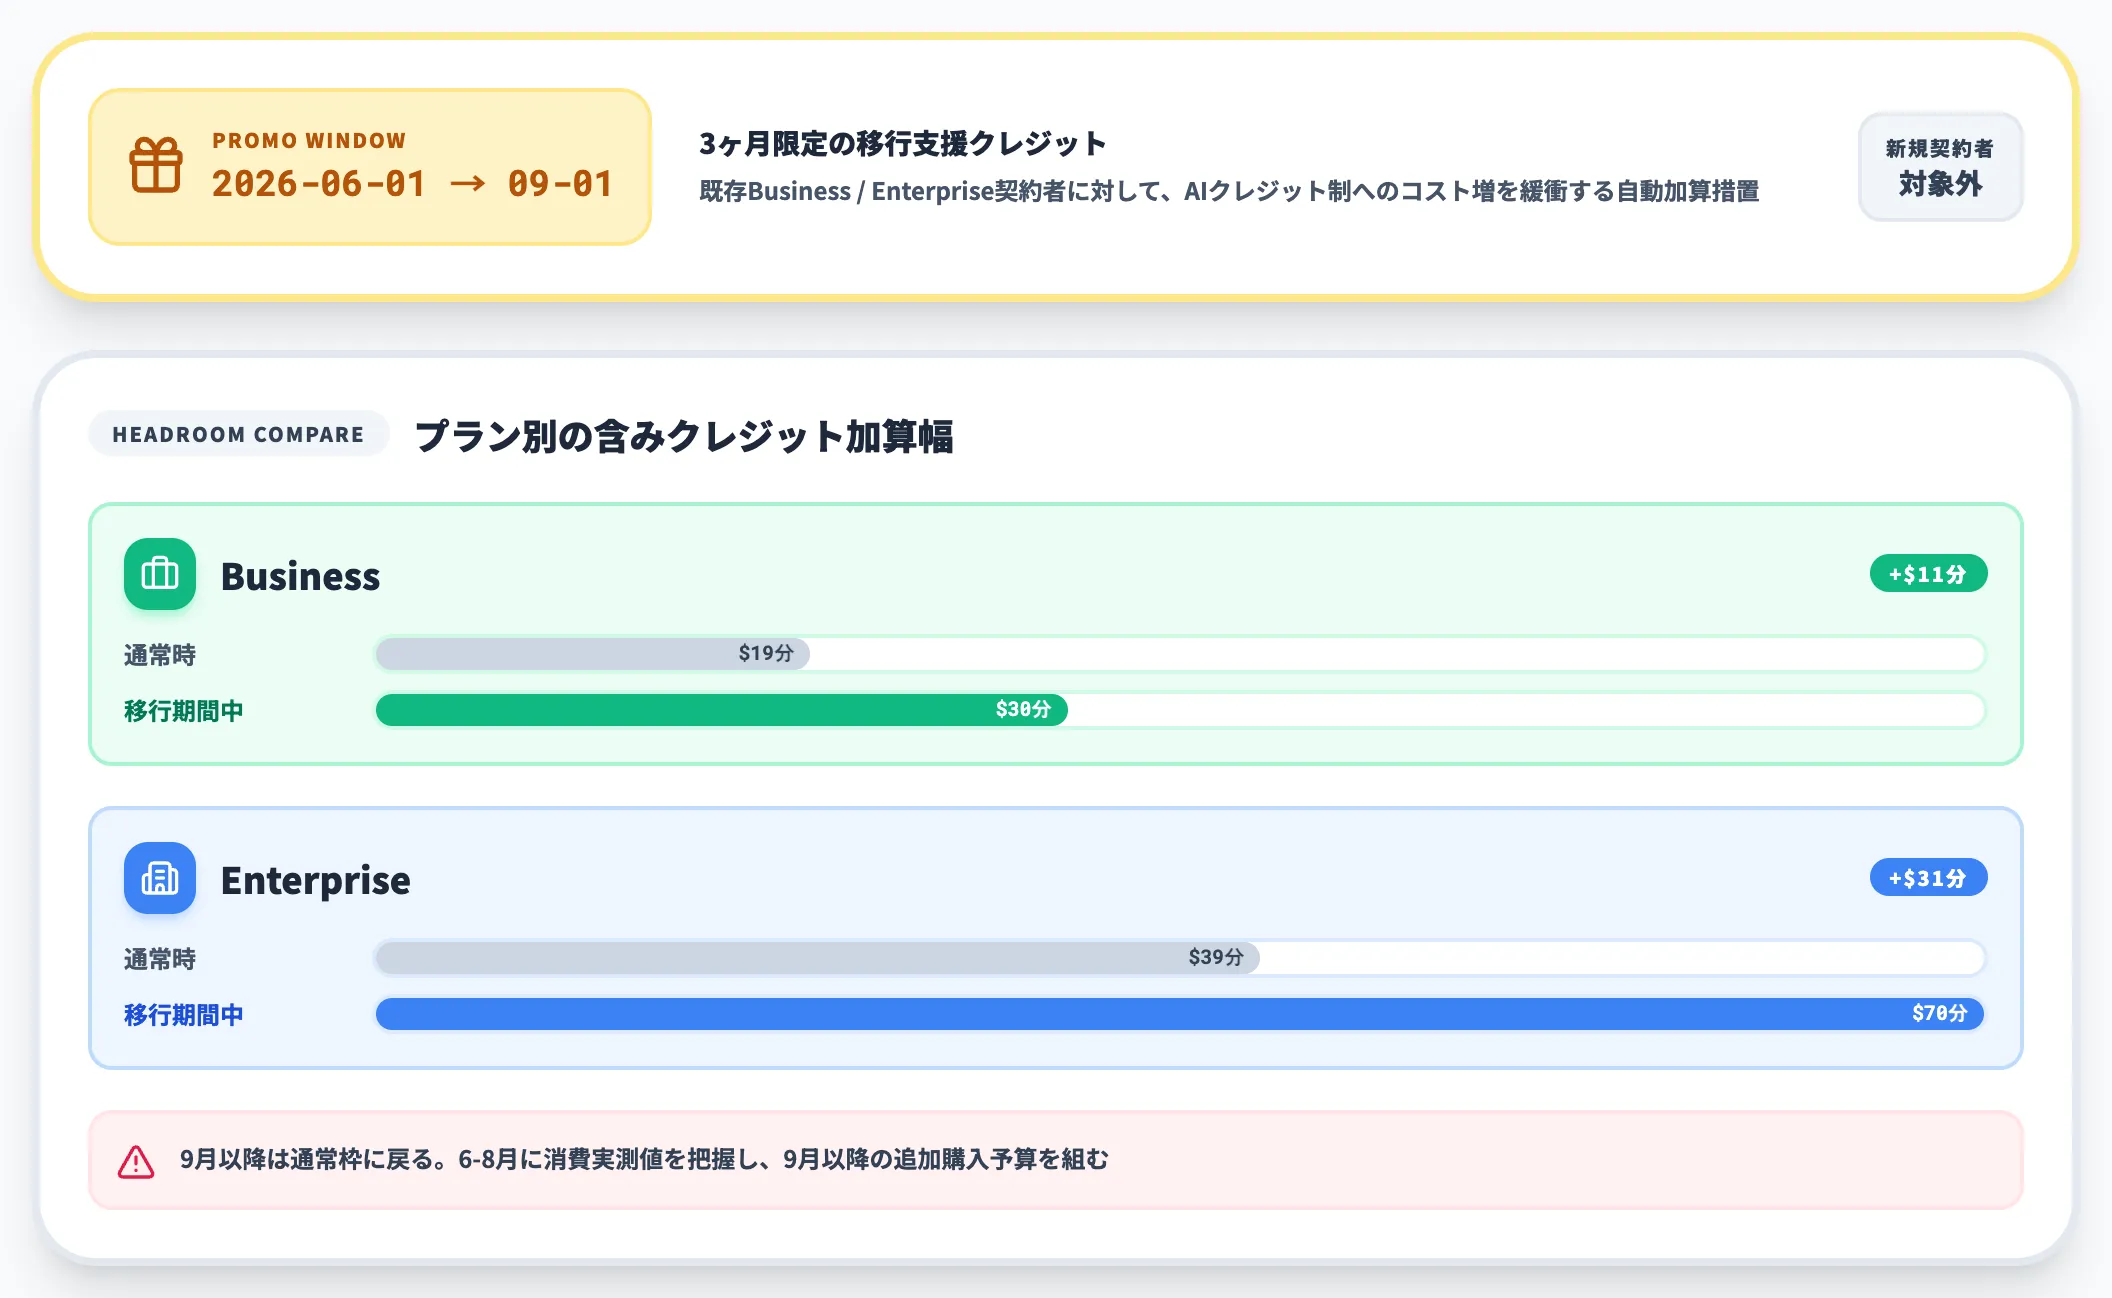Click the HEADROOM COMPARE tag
2112x1298 pixels.
pos(238,434)
